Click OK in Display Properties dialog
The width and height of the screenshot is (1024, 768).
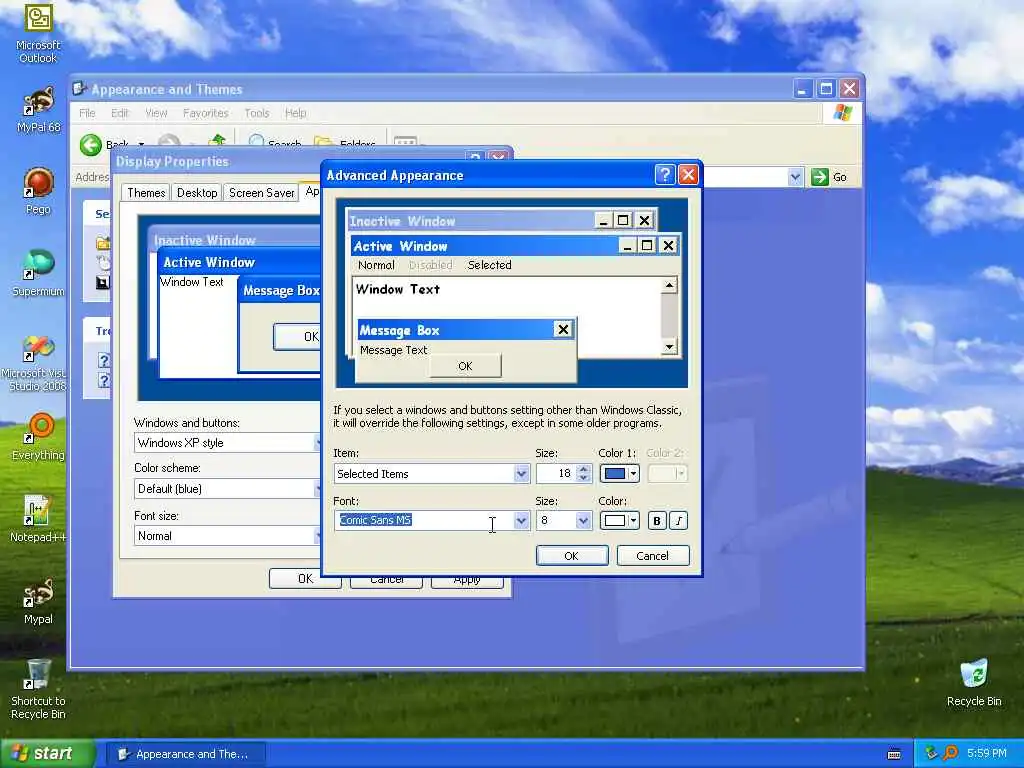pos(305,579)
